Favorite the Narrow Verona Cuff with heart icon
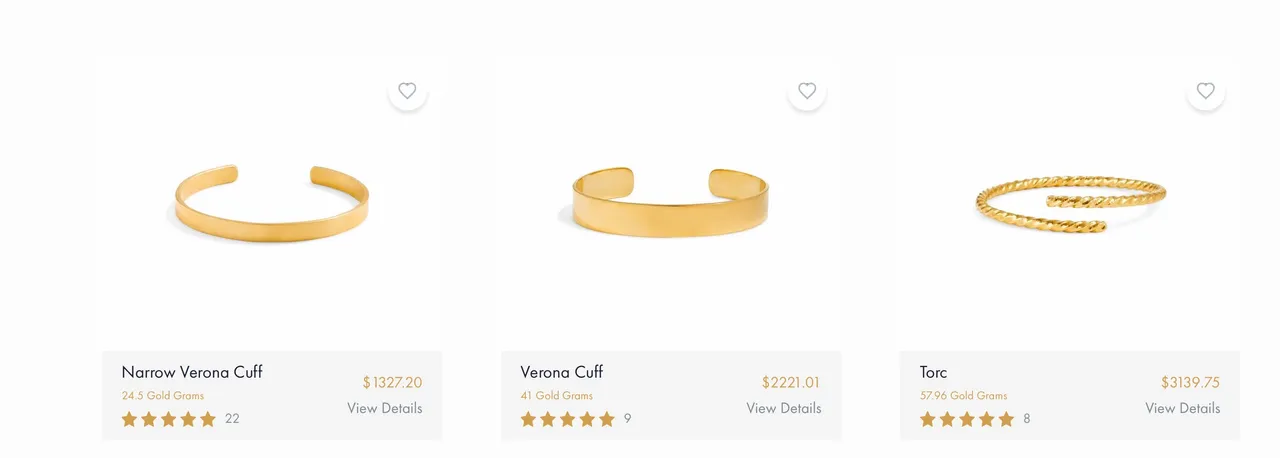This screenshot has height=458, width=1280. 407,91
